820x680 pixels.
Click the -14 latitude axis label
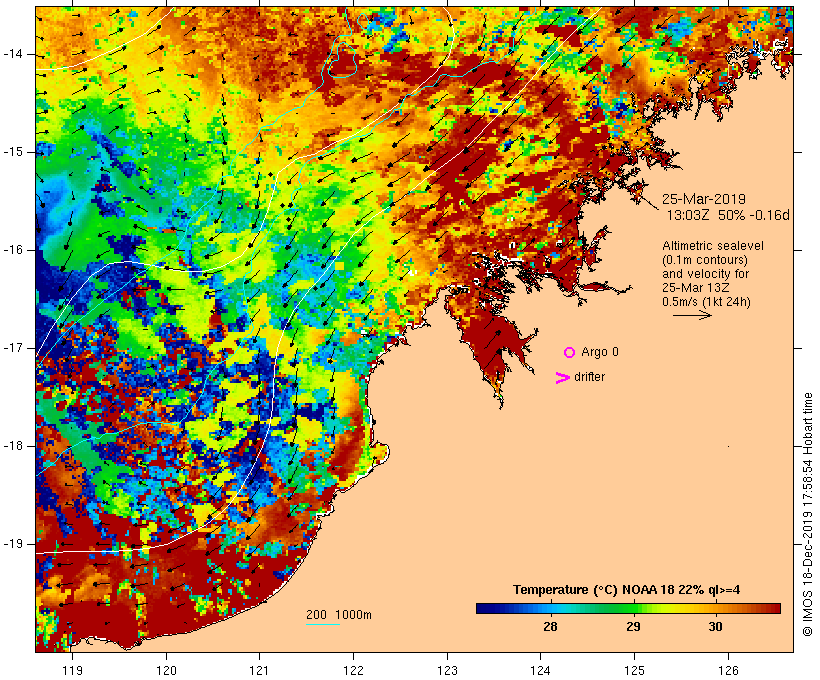point(13,54)
